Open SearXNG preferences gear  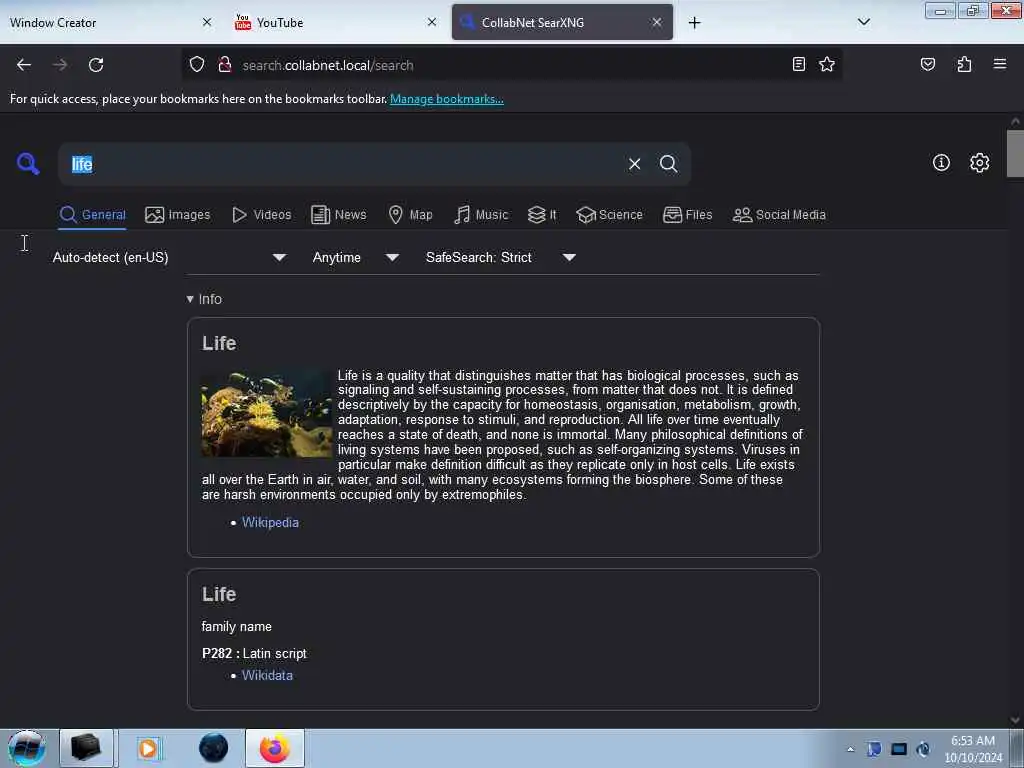(979, 163)
